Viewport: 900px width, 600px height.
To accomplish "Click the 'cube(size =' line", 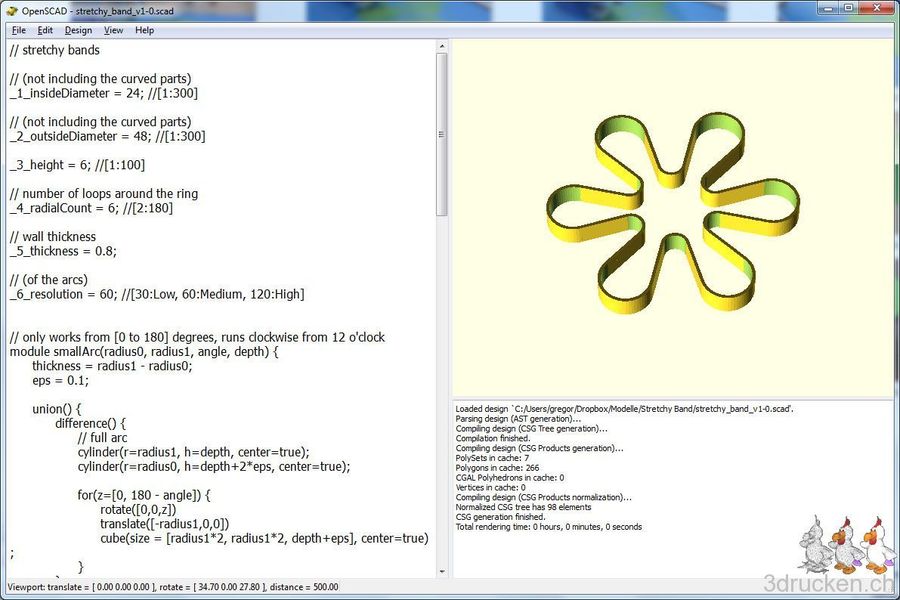I will (264, 538).
